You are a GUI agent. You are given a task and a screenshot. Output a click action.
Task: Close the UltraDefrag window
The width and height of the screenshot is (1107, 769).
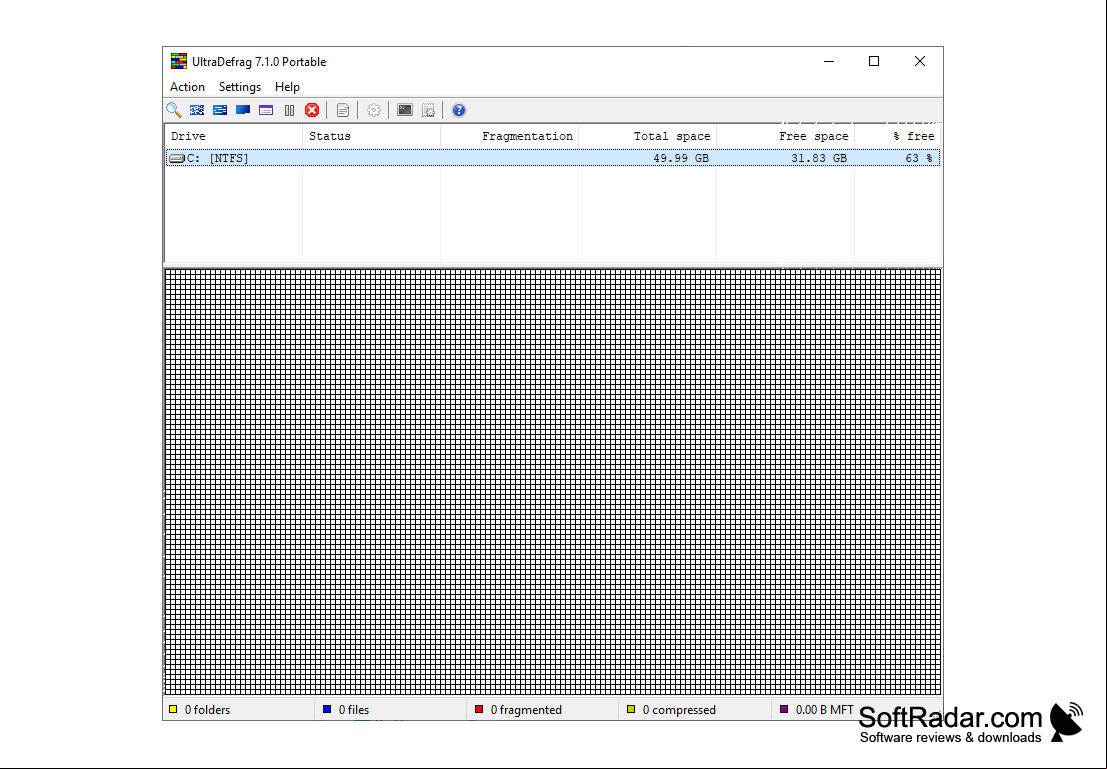pos(920,61)
